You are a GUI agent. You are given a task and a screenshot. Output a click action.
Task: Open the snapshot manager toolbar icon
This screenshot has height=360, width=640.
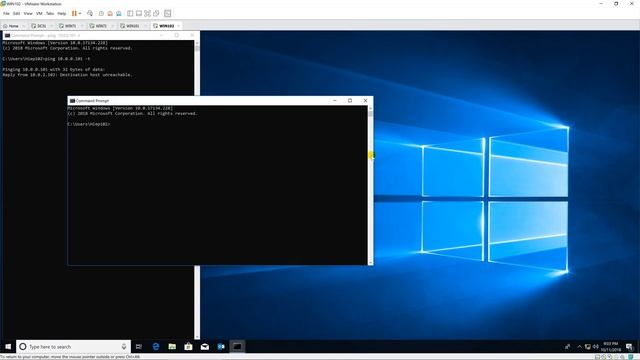(119, 13)
